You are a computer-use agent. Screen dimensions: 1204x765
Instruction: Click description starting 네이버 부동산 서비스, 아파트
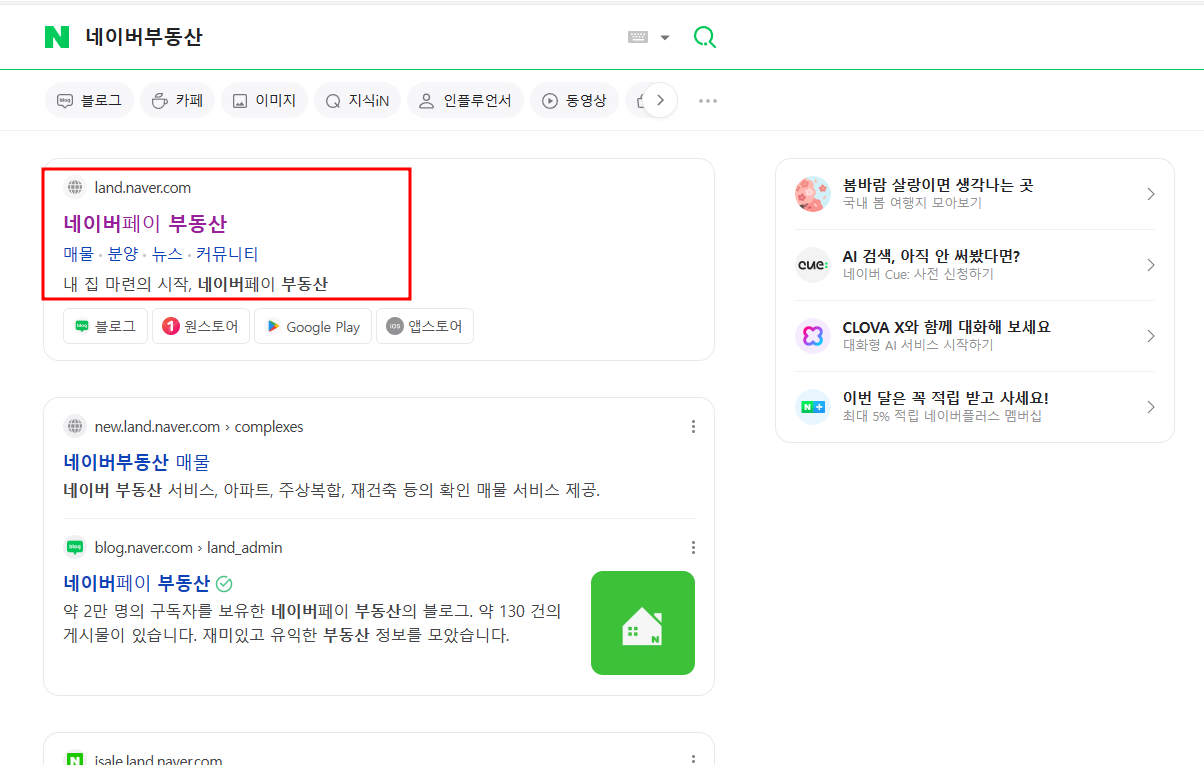pos(331,491)
